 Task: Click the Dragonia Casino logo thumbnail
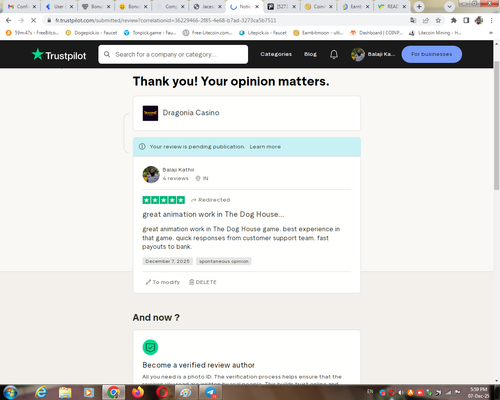coord(150,113)
